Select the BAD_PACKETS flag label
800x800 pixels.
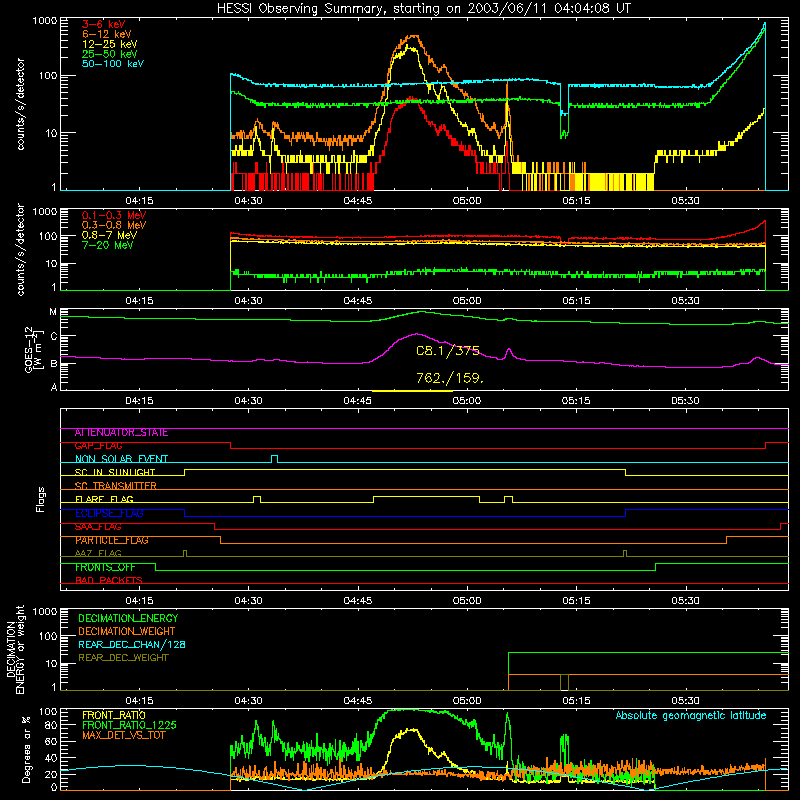109,580
